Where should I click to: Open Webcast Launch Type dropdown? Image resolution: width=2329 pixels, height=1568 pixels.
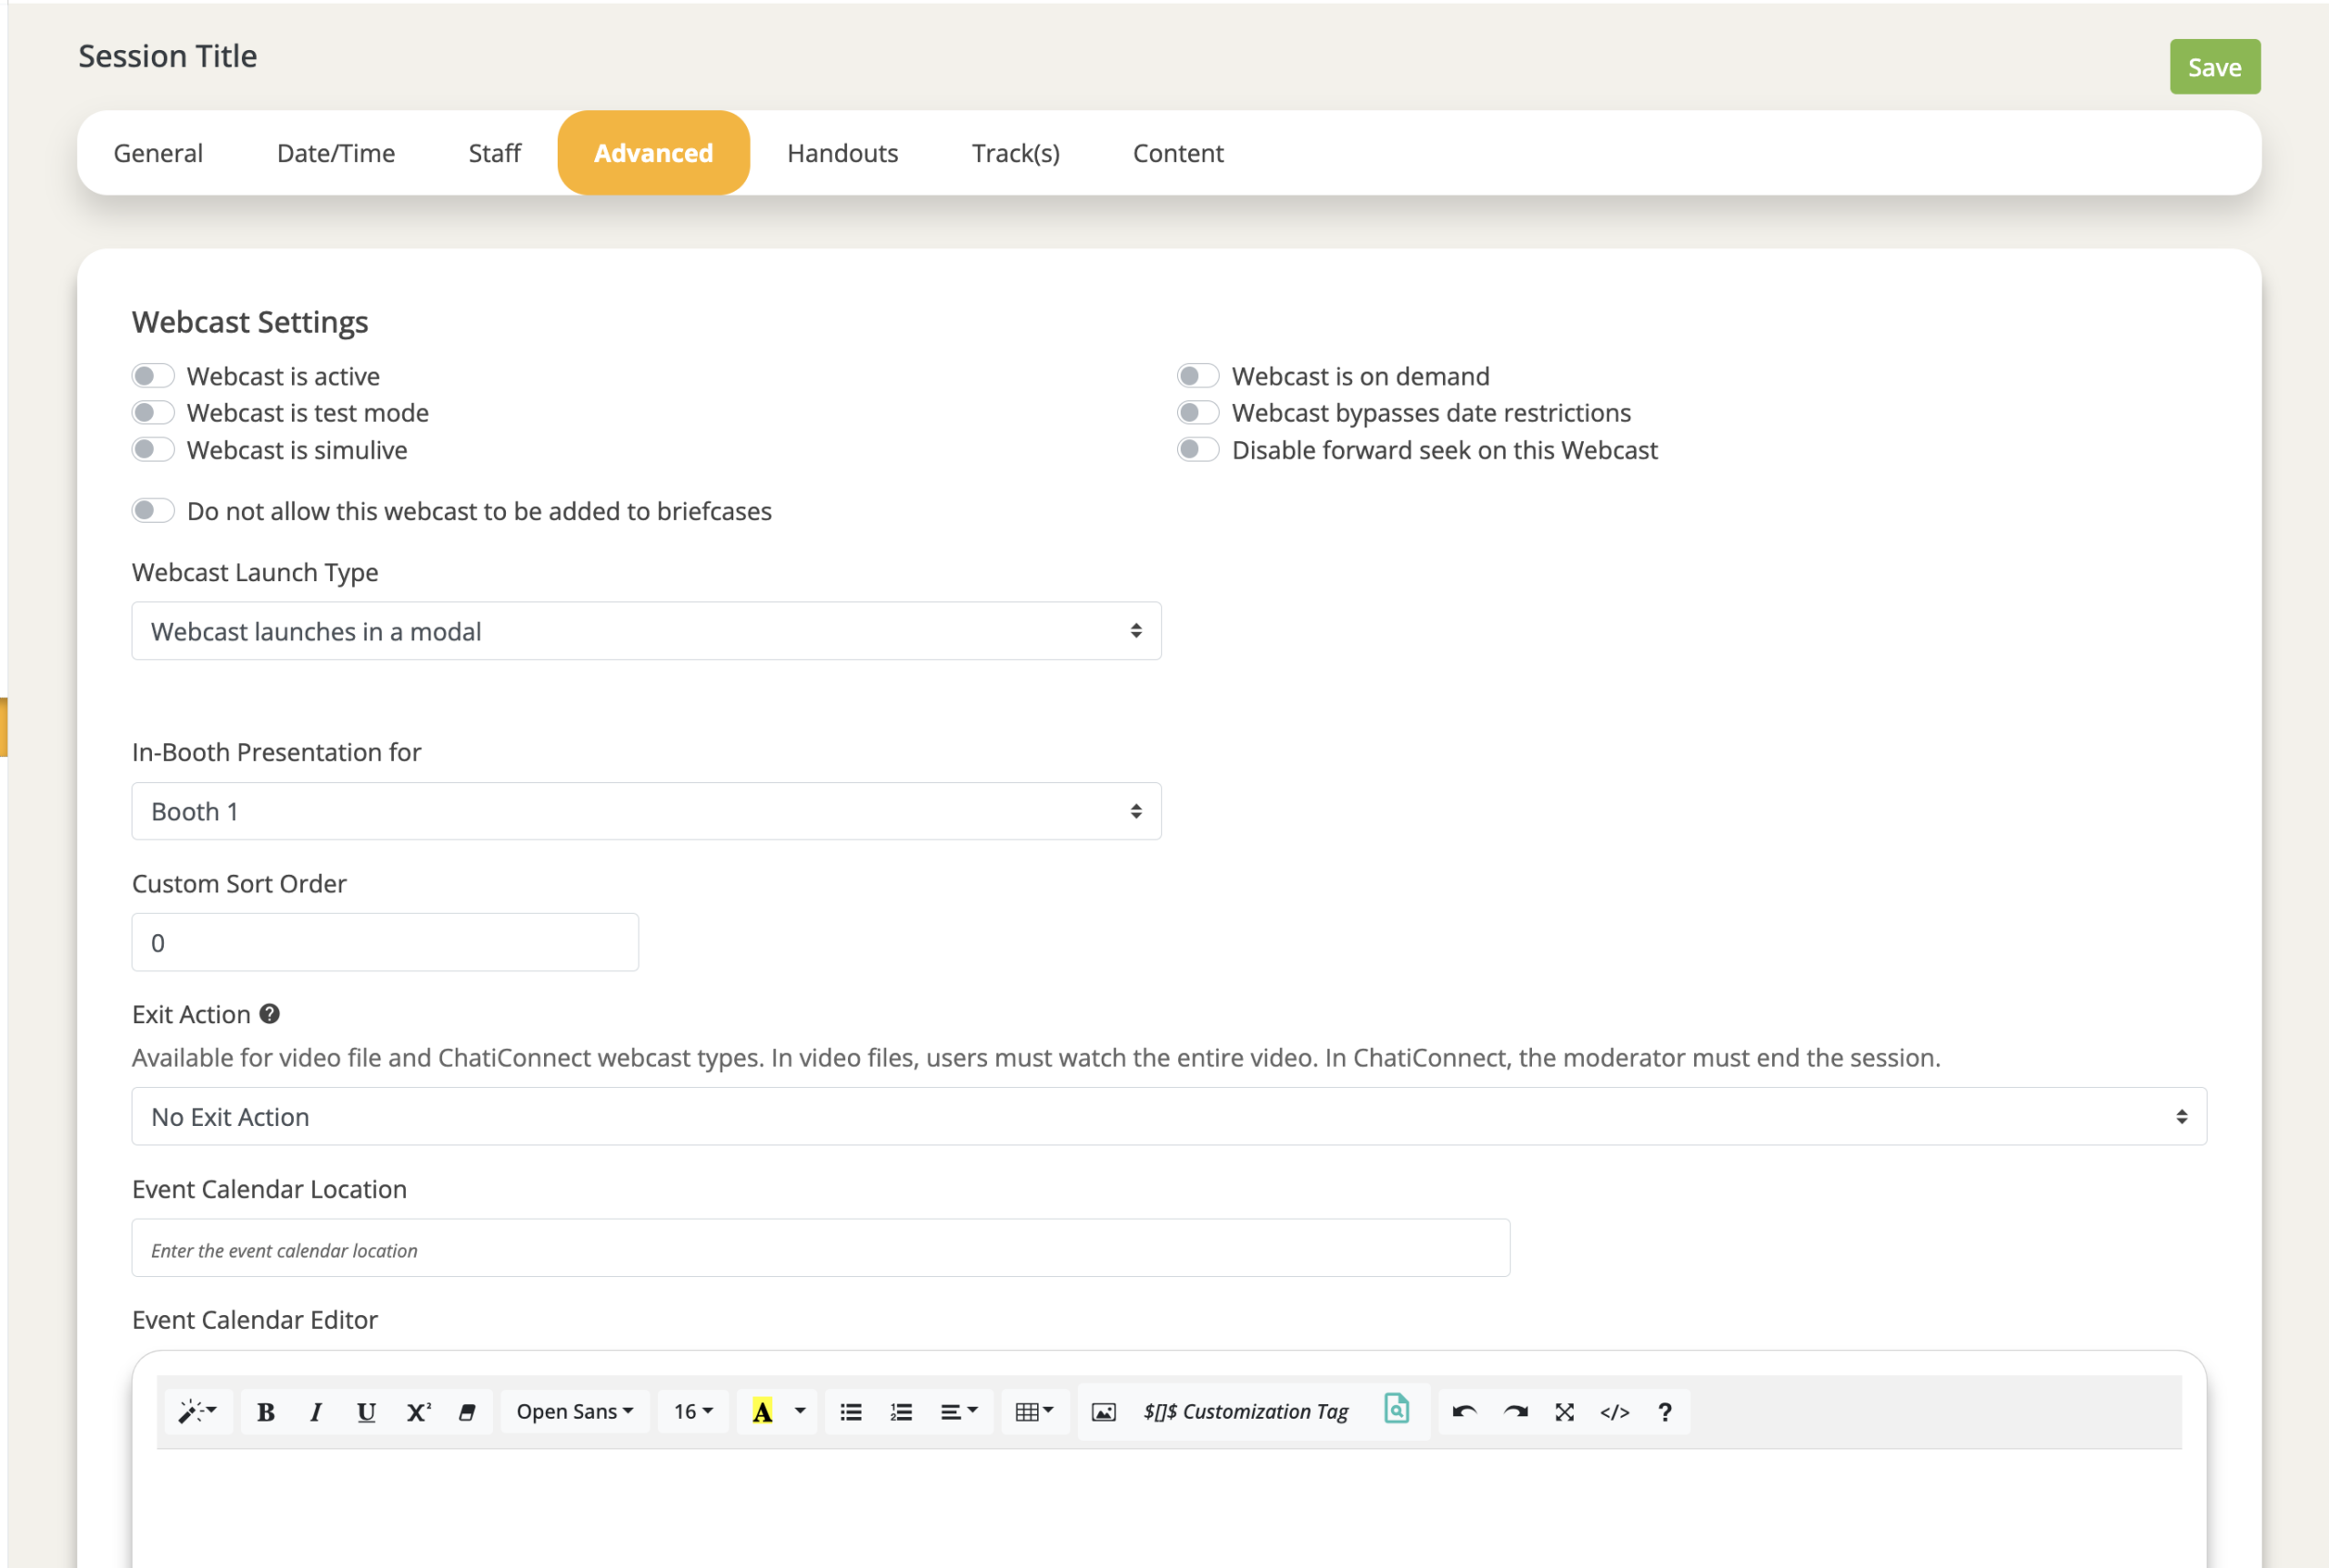[x=646, y=631]
